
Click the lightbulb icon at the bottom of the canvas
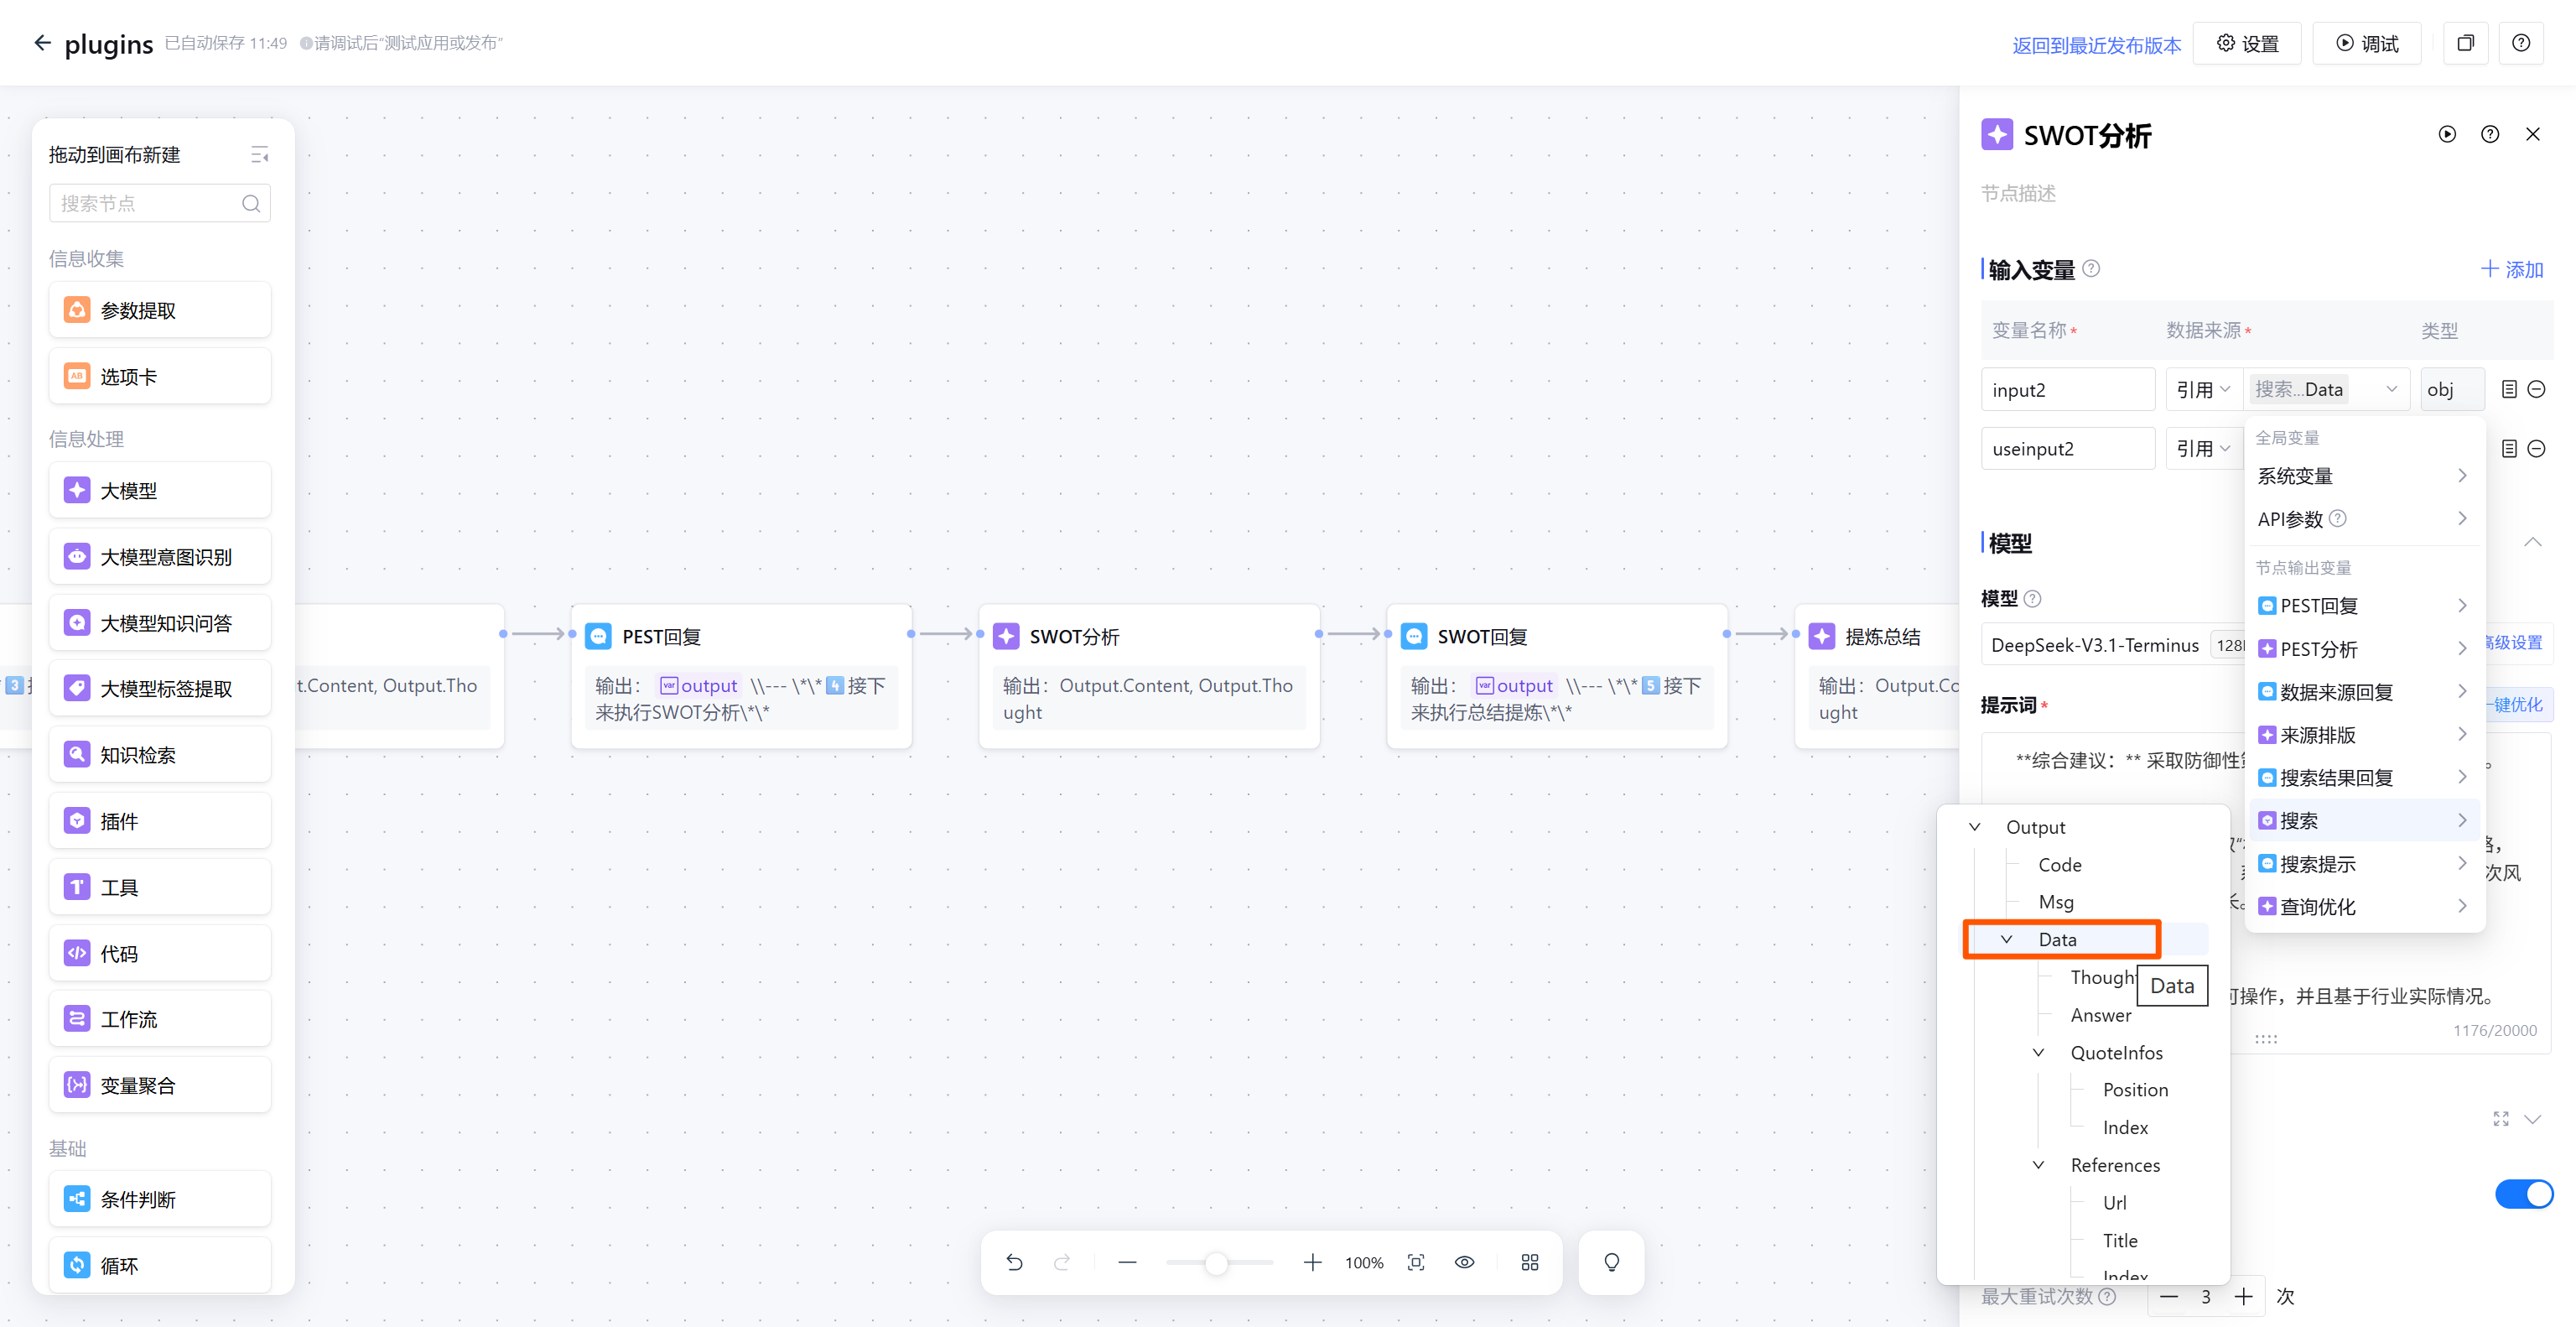point(1611,1262)
